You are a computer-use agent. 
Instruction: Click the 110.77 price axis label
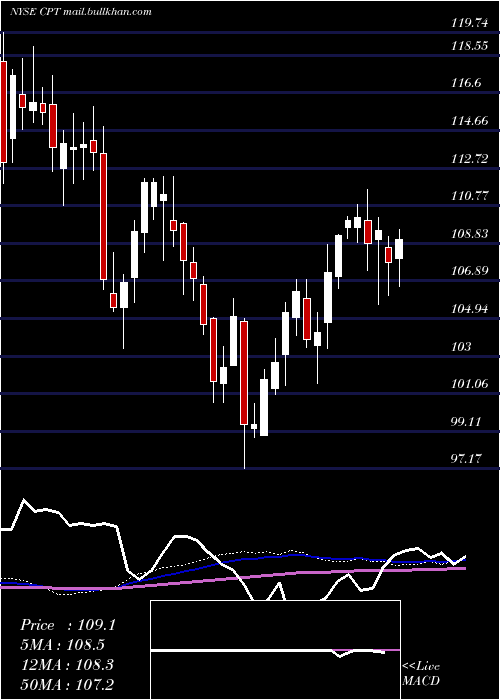469,196
